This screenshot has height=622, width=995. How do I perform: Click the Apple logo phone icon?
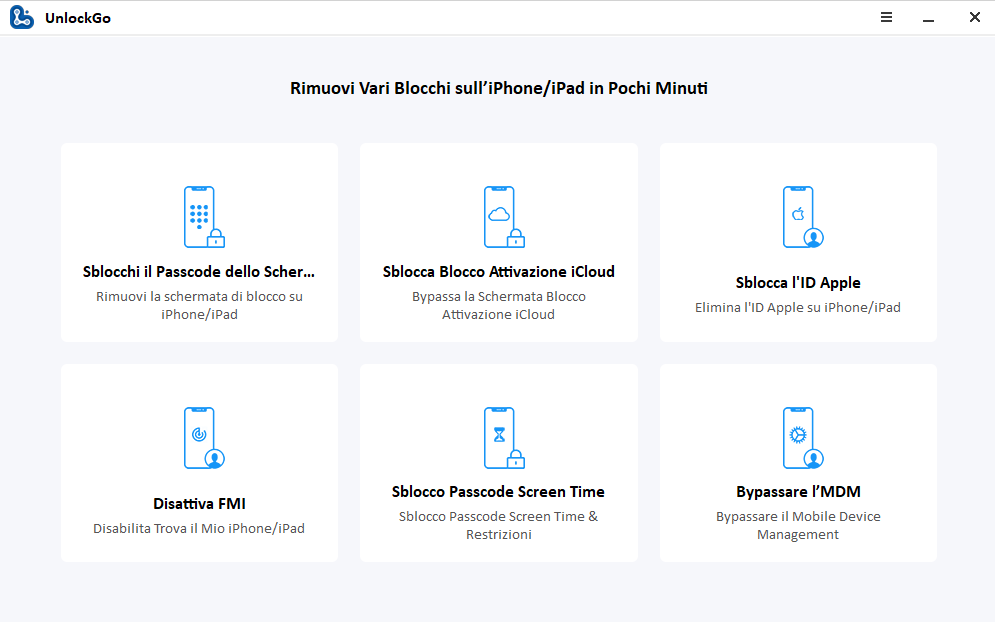click(x=803, y=217)
